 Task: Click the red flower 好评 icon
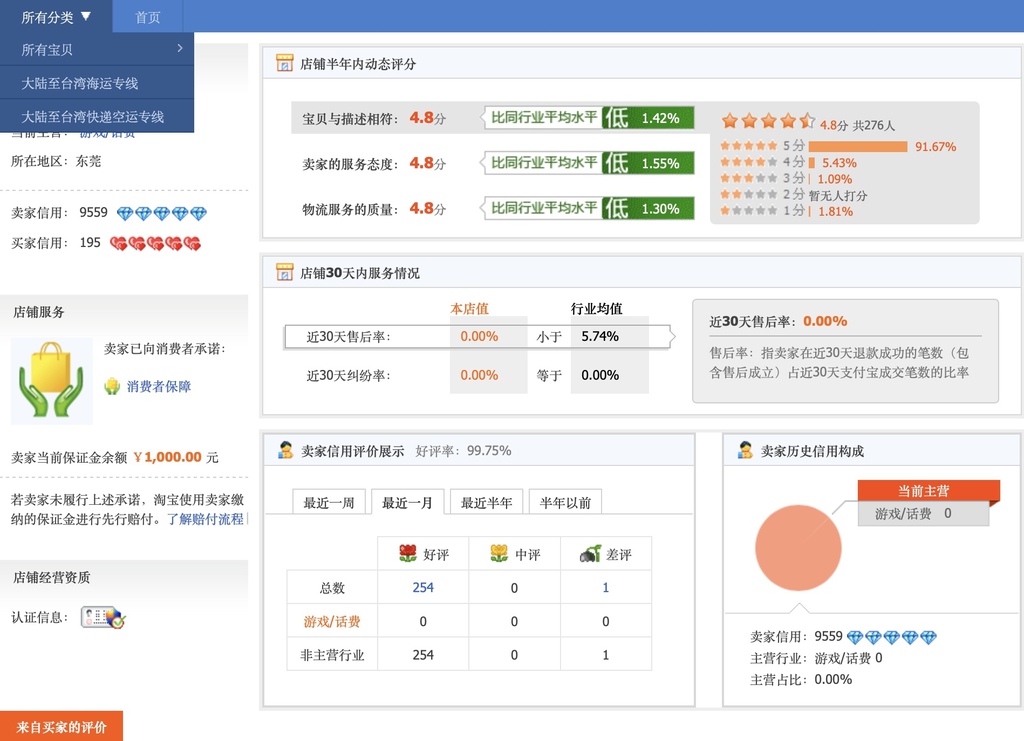407,554
